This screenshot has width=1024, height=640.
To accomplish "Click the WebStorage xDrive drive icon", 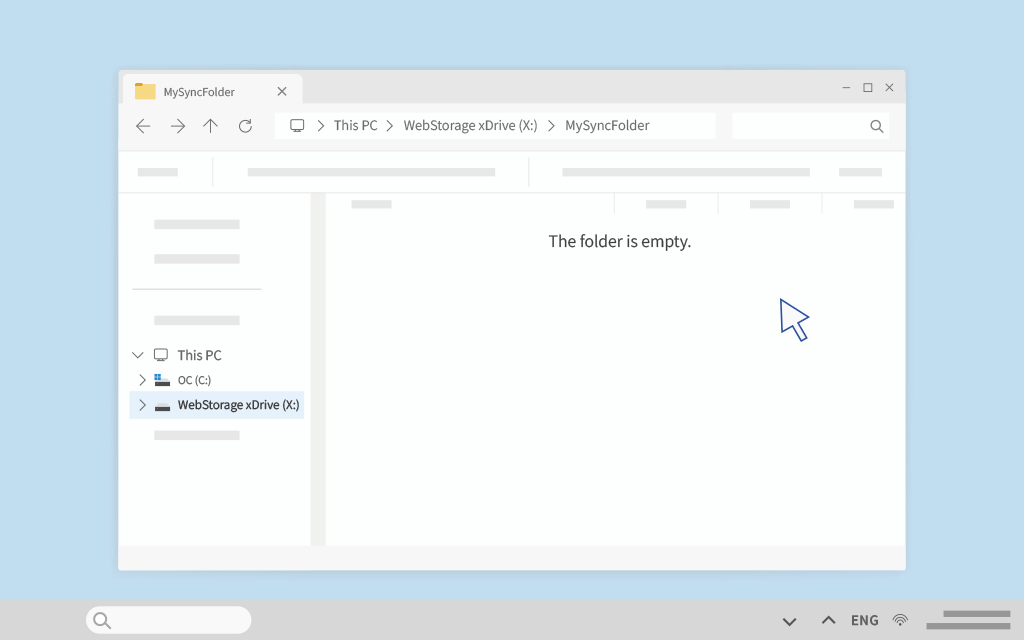I will pos(162,406).
